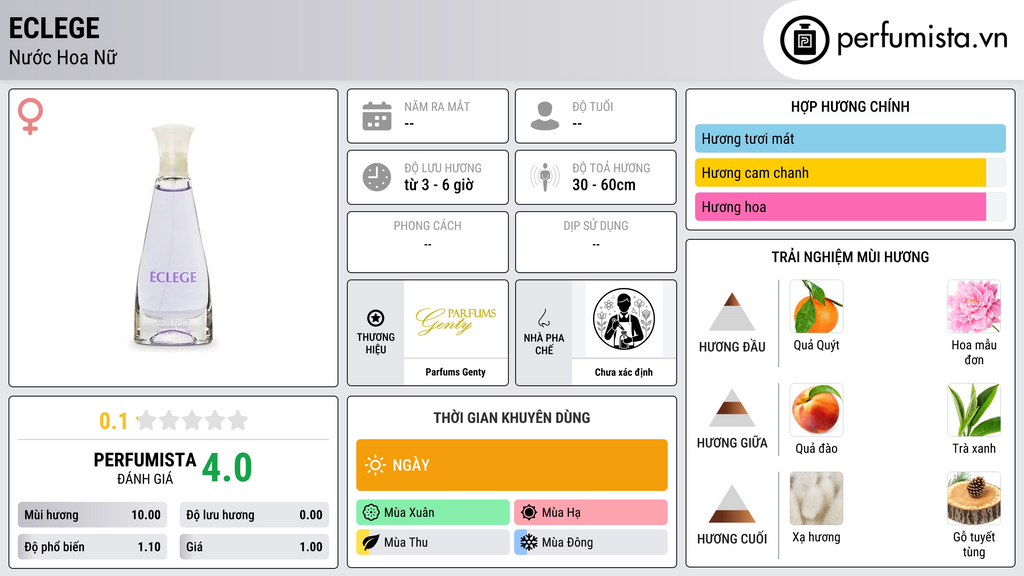
Task: Click the perfumista.vn site name
Action: tap(921, 38)
